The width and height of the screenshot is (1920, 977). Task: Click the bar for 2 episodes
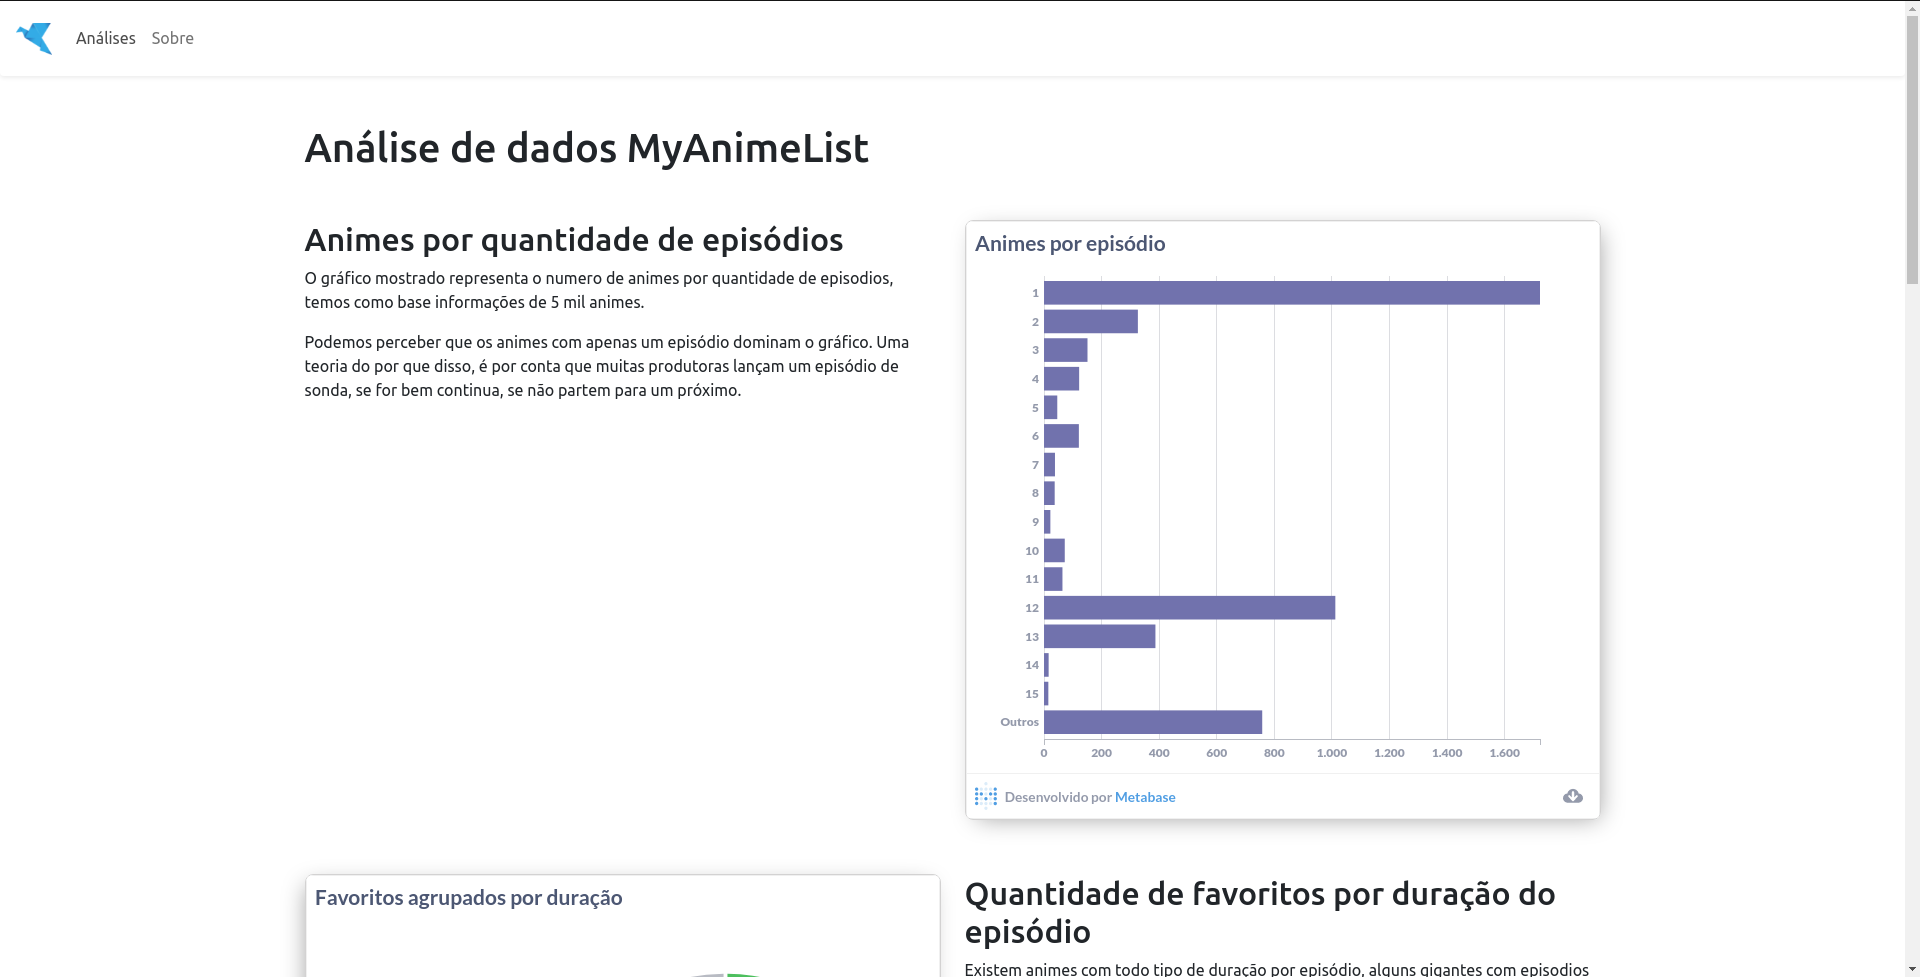(1091, 321)
